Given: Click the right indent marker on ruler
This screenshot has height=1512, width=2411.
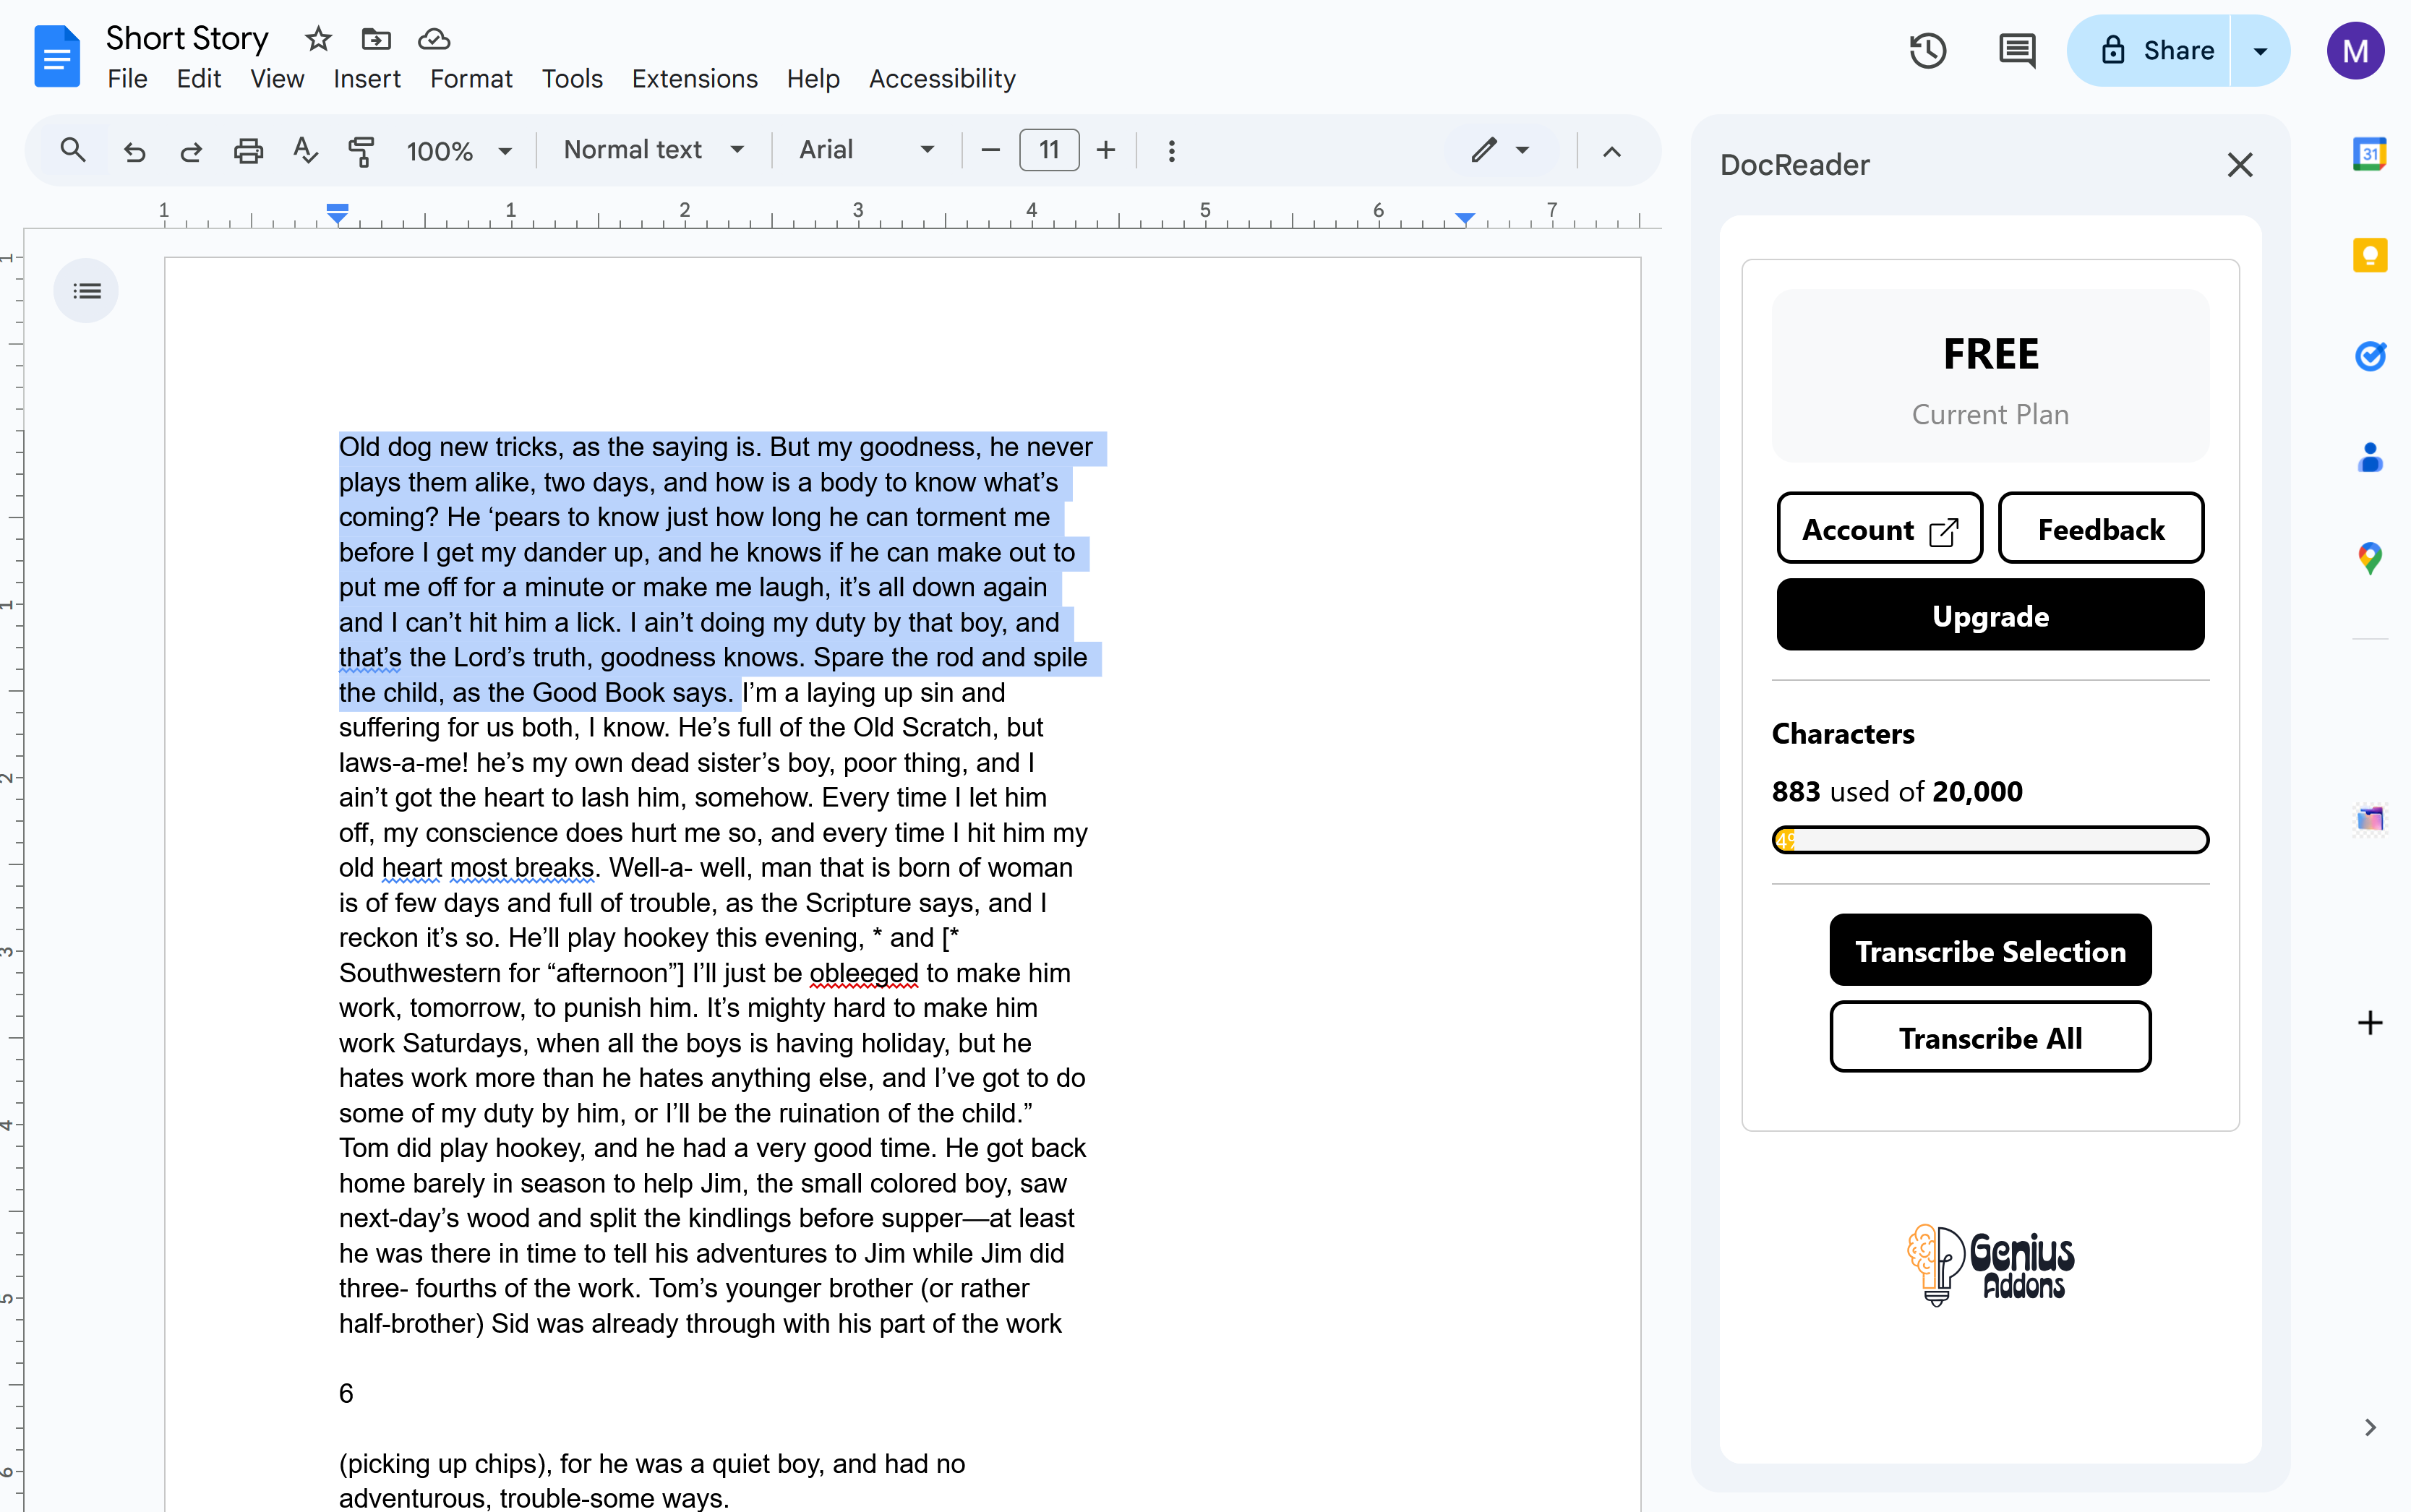Looking at the screenshot, I should 1465,217.
